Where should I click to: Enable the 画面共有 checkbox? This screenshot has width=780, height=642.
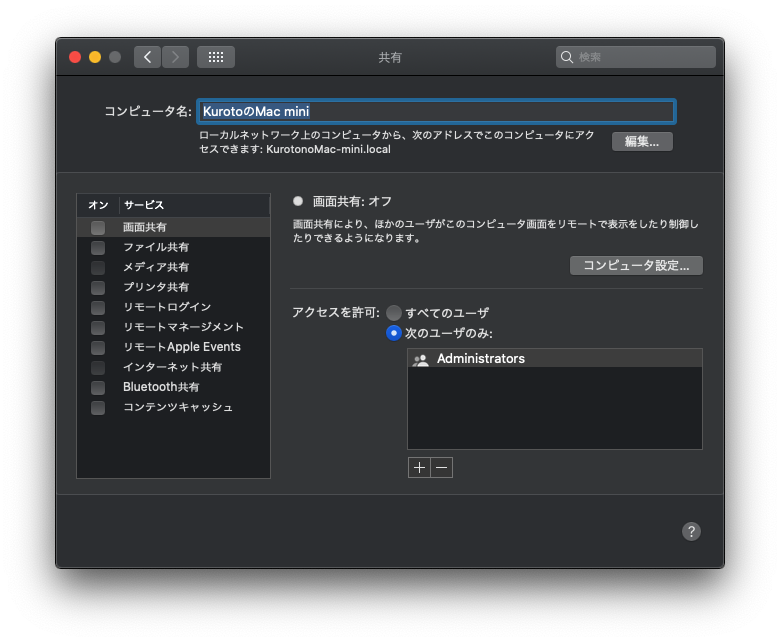[x=98, y=228]
